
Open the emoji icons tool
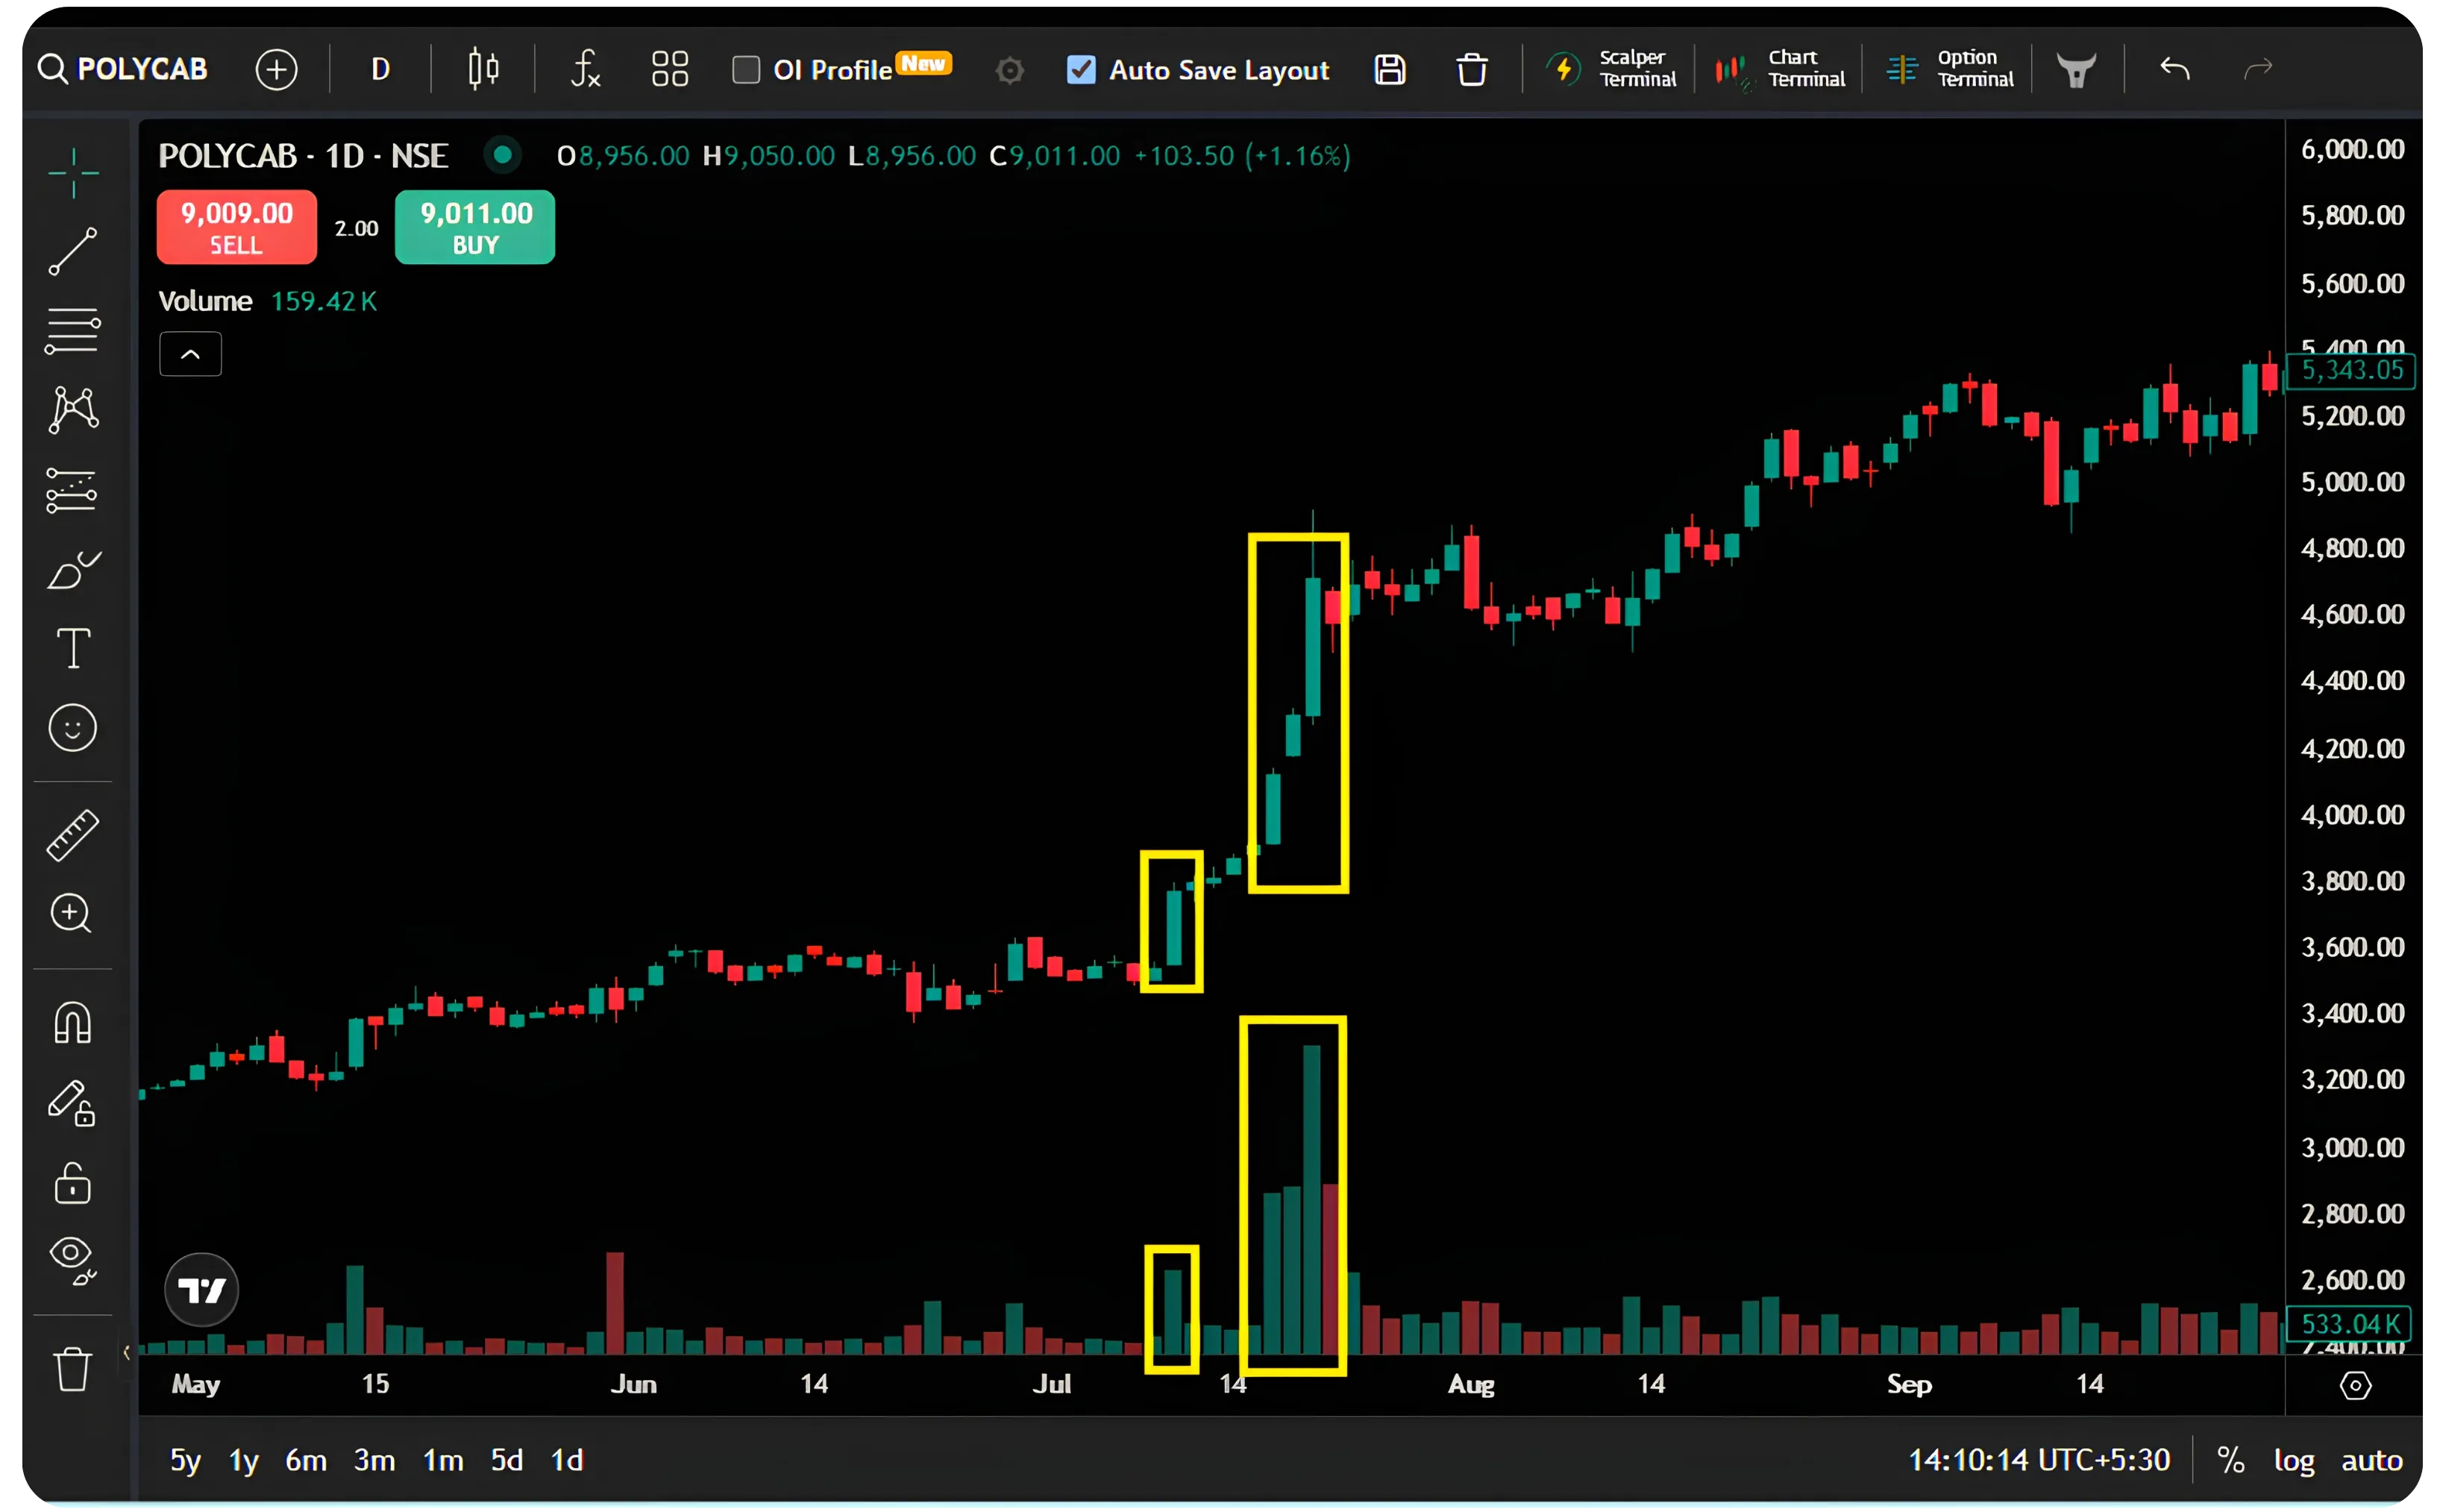73,727
